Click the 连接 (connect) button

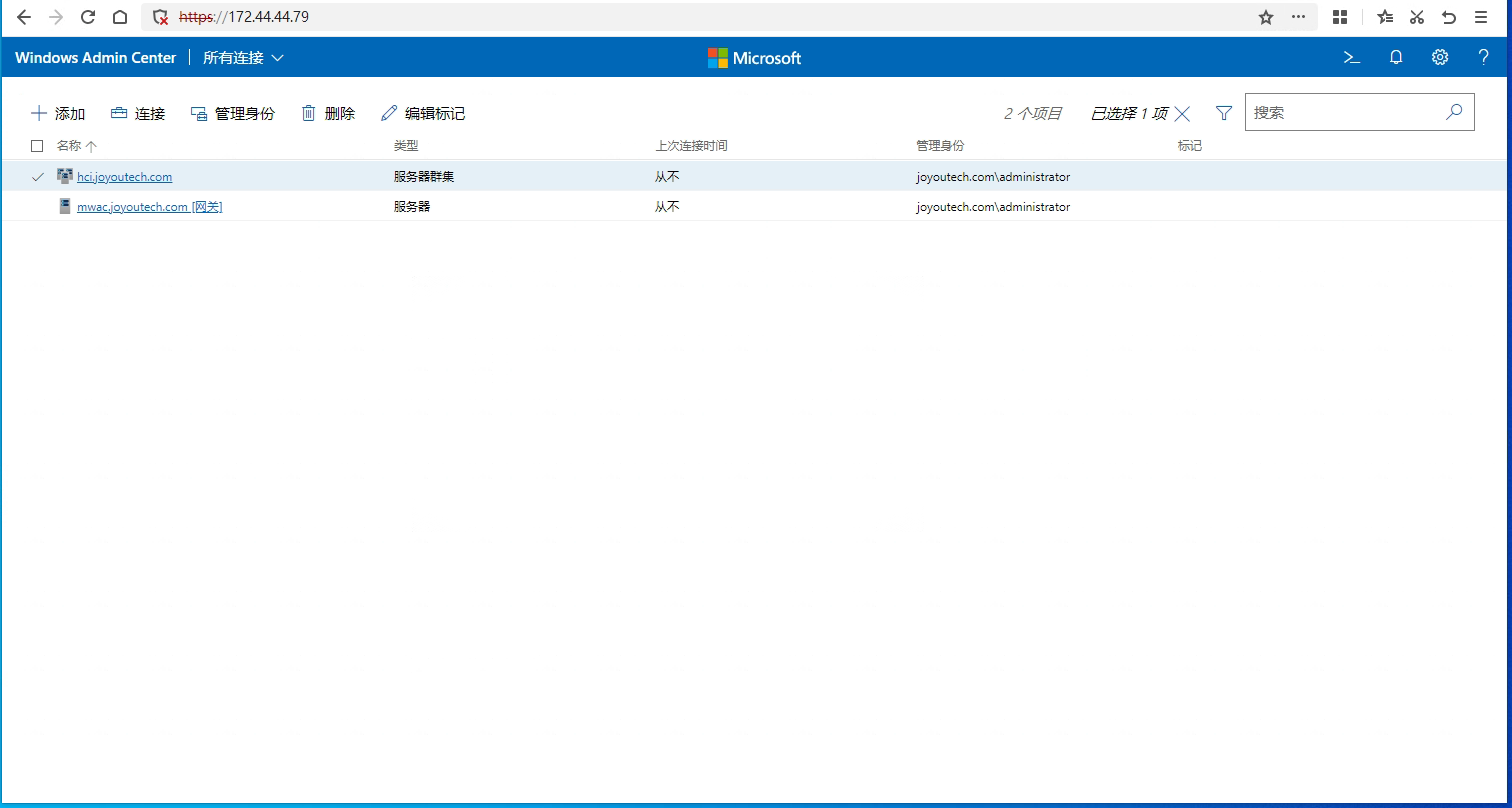(x=138, y=114)
